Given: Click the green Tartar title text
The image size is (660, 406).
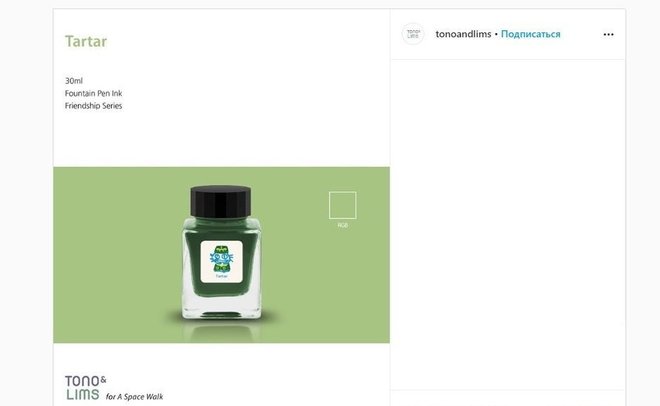Looking at the screenshot, I should click(x=86, y=41).
